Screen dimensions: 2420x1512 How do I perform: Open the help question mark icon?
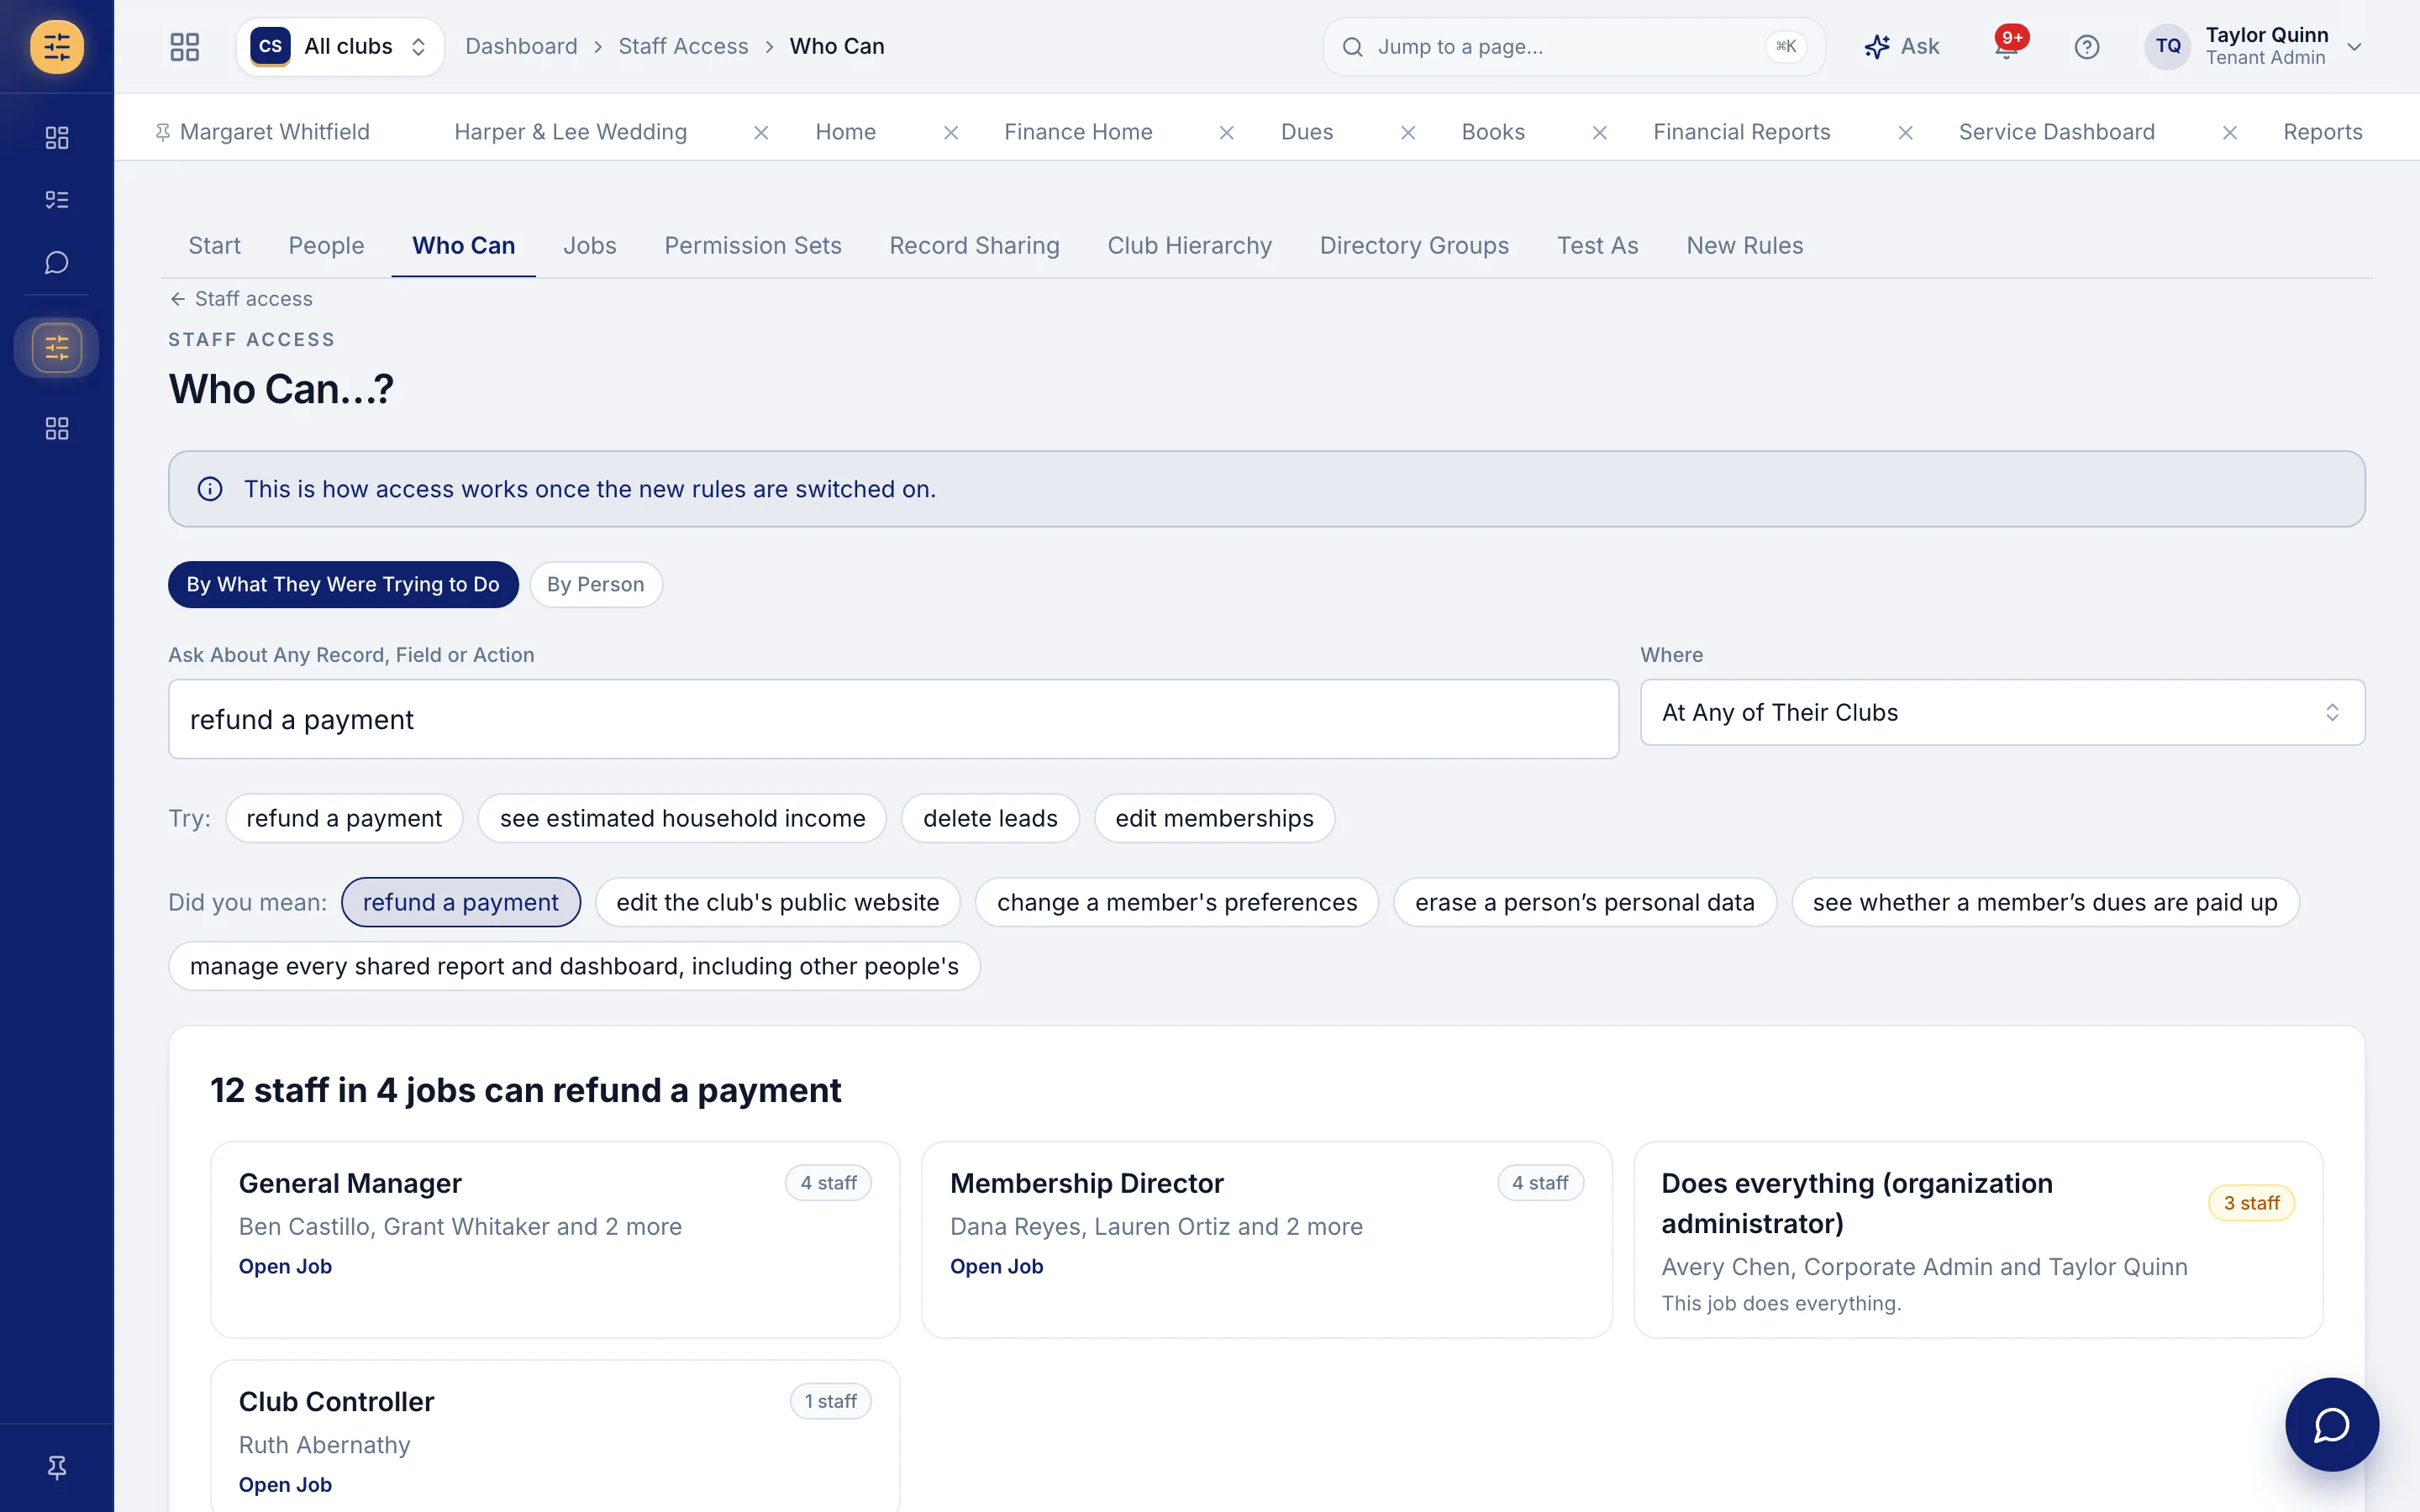point(2086,47)
